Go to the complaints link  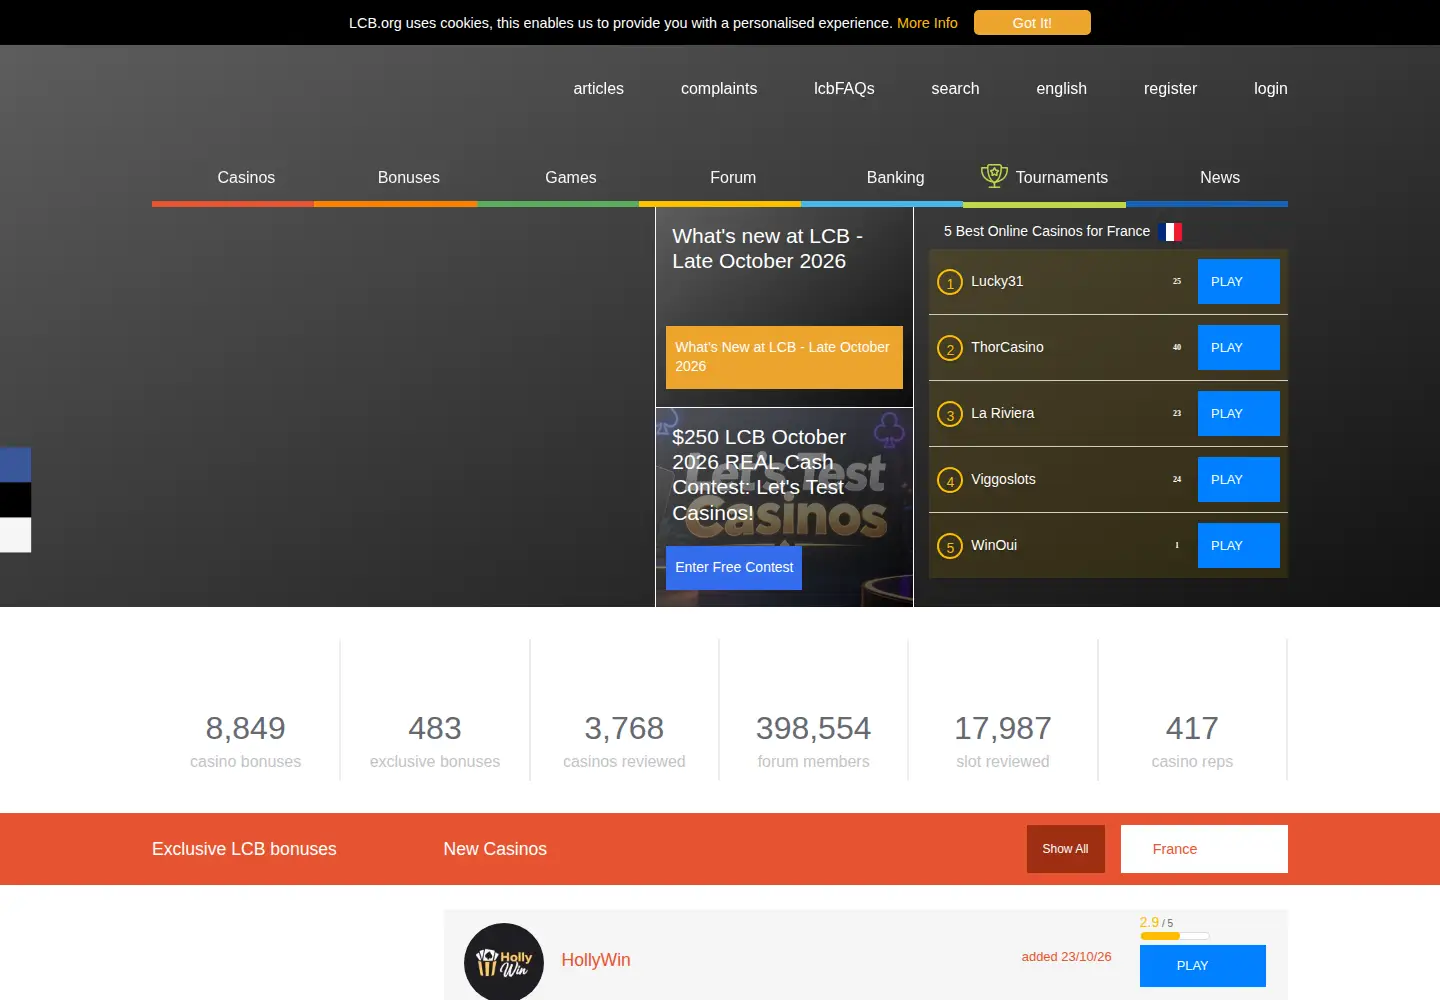(x=719, y=88)
